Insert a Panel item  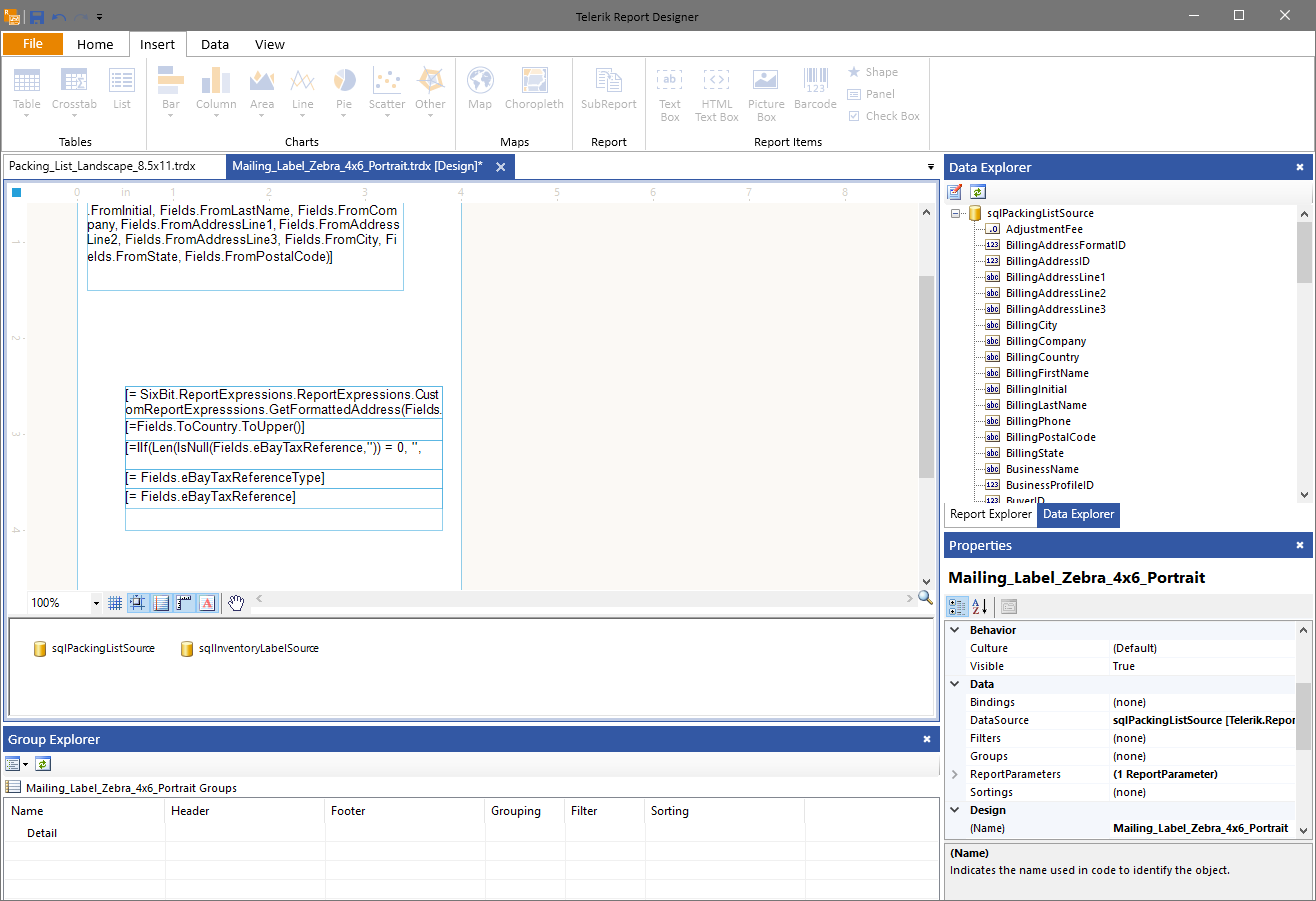[x=871, y=94]
